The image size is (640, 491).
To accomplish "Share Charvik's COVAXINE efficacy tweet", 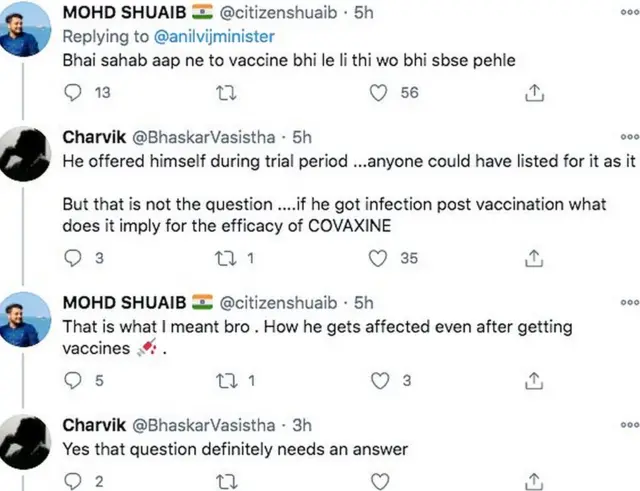I will (534, 258).
